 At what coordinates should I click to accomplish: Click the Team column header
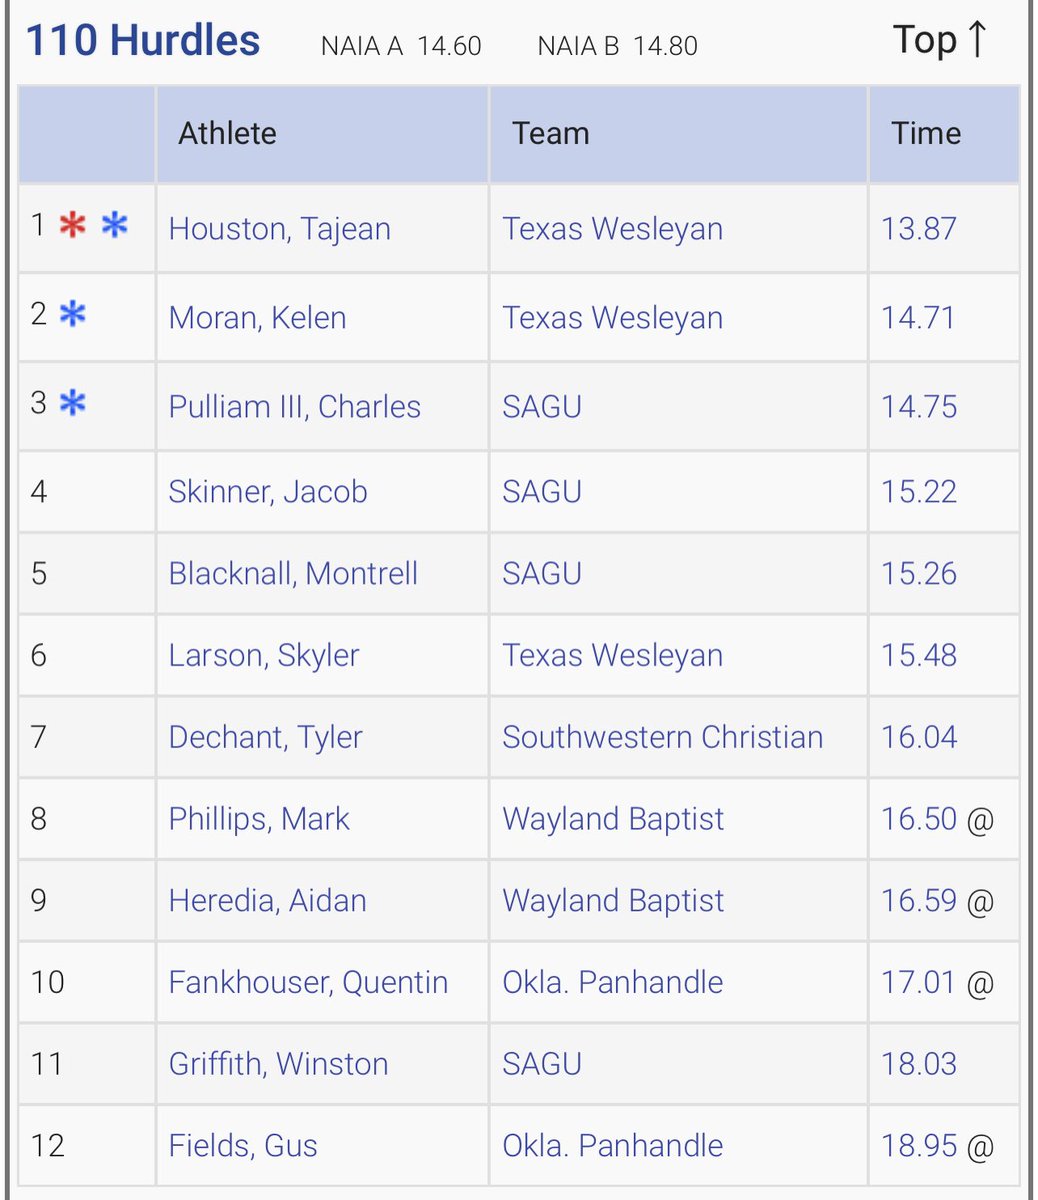[x=551, y=133]
